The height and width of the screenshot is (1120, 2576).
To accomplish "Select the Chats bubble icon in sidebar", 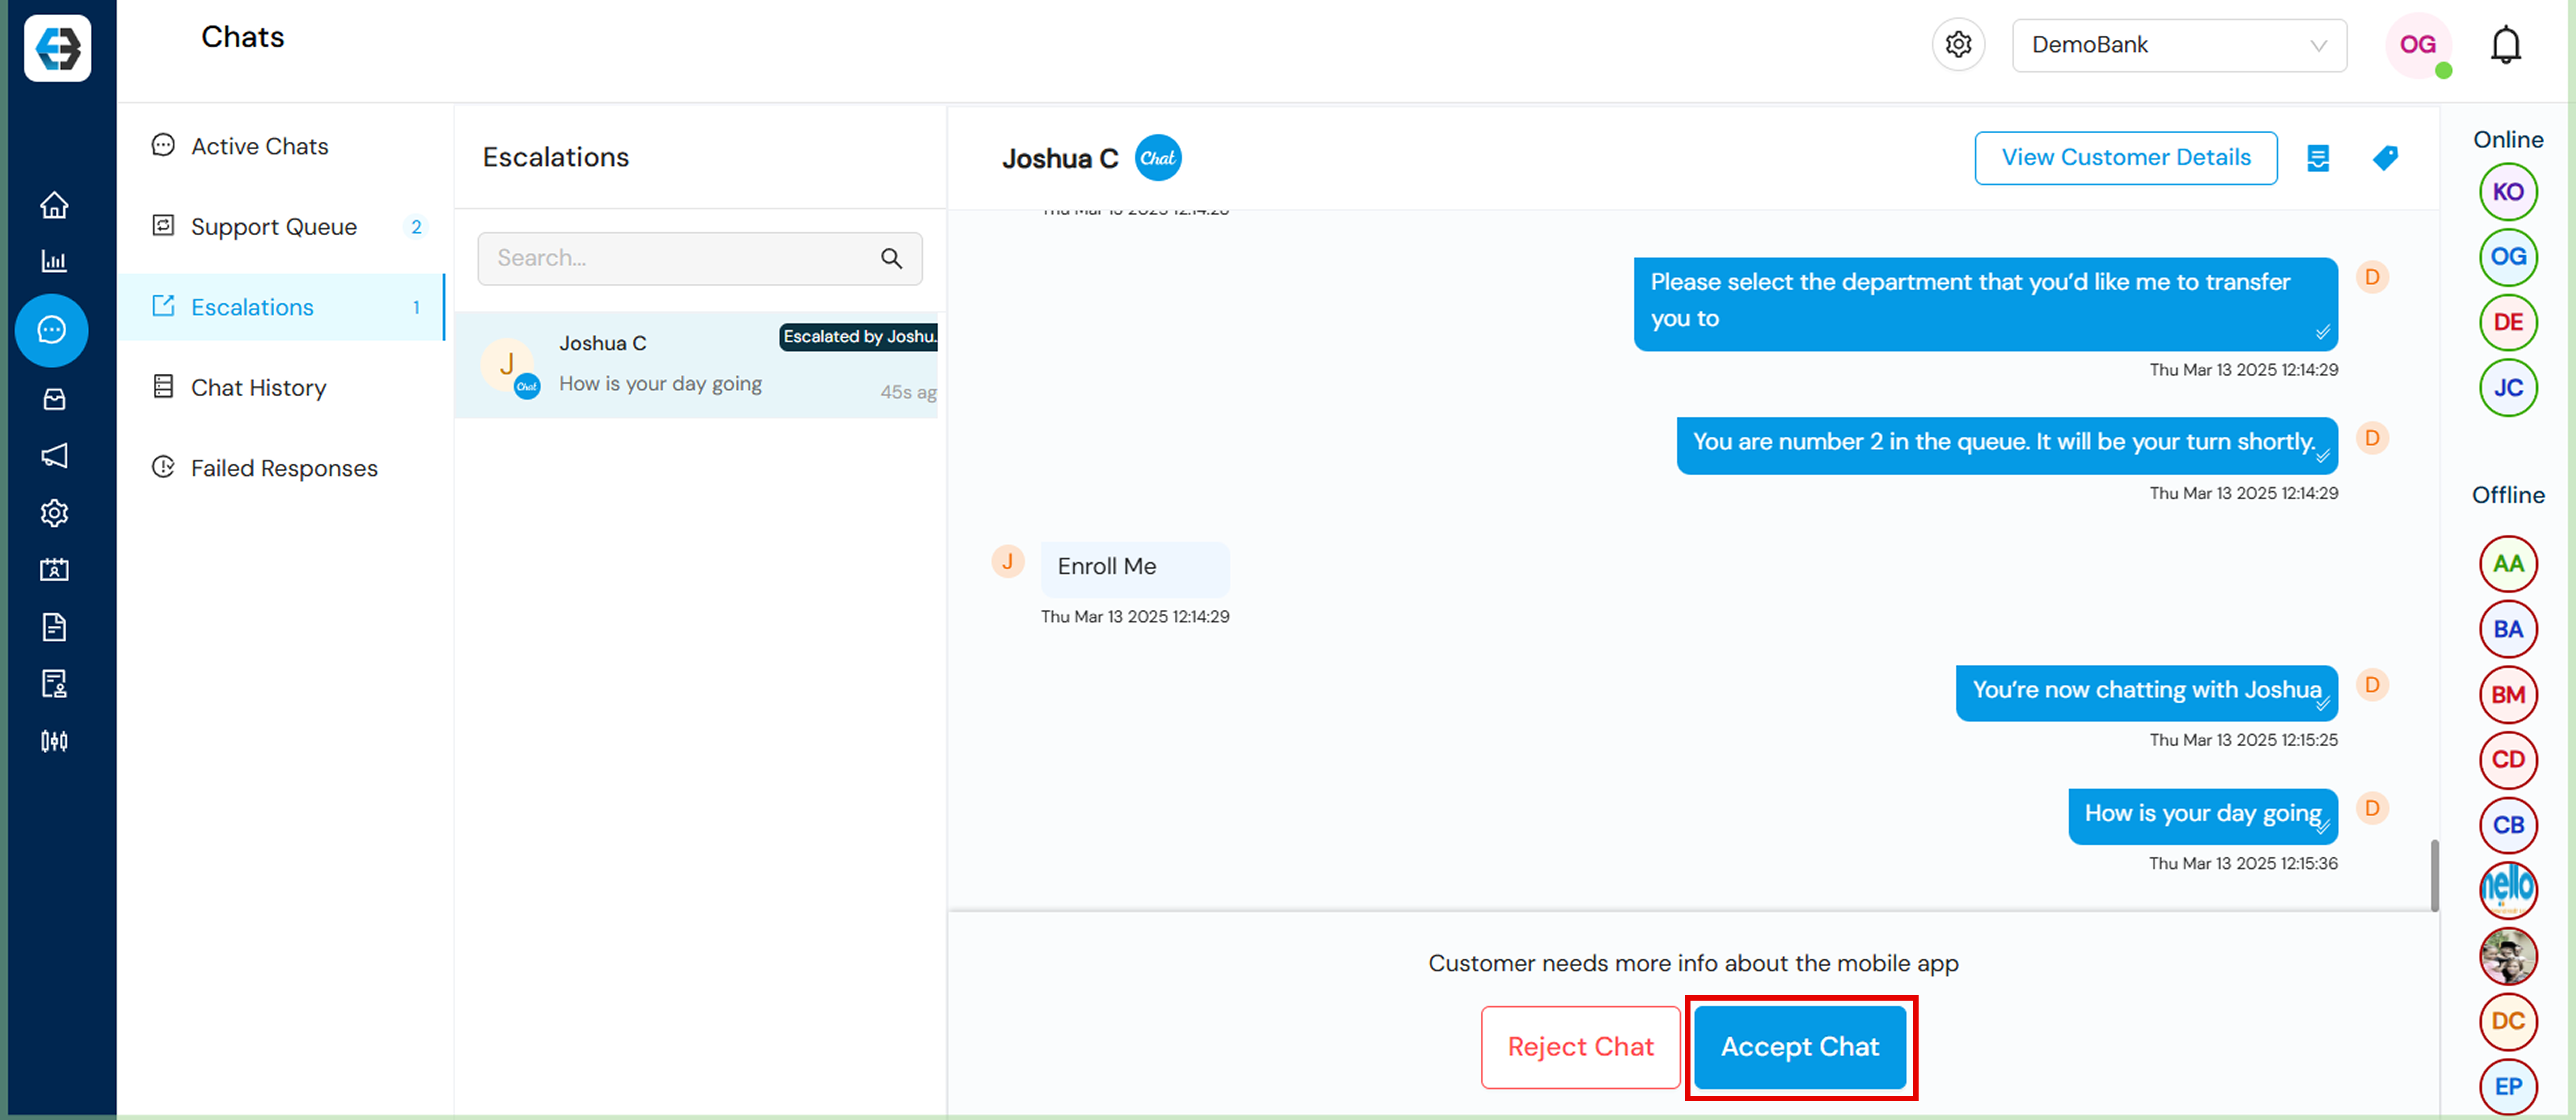I will (x=52, y=330).
